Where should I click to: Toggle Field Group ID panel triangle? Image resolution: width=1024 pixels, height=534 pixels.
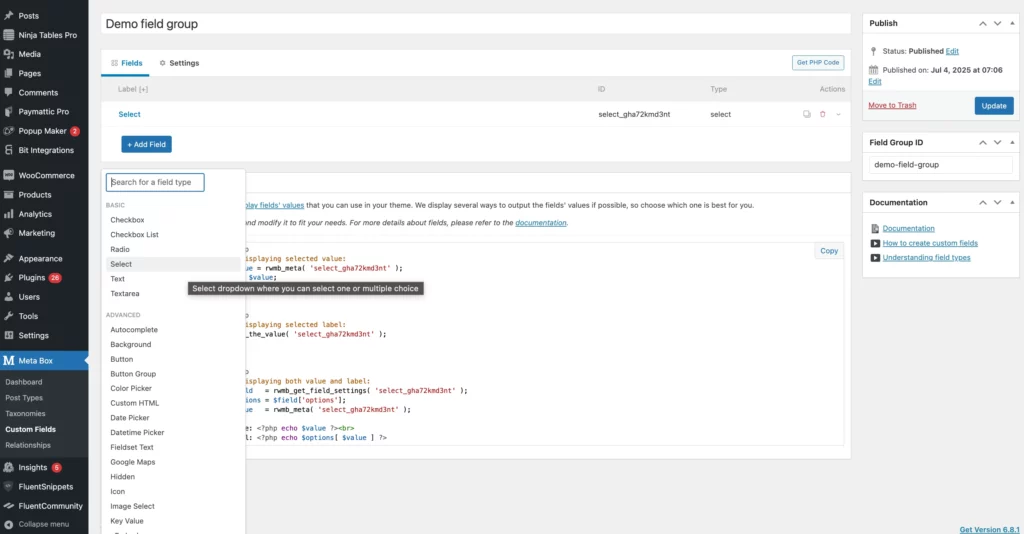tap(1012, 142)
